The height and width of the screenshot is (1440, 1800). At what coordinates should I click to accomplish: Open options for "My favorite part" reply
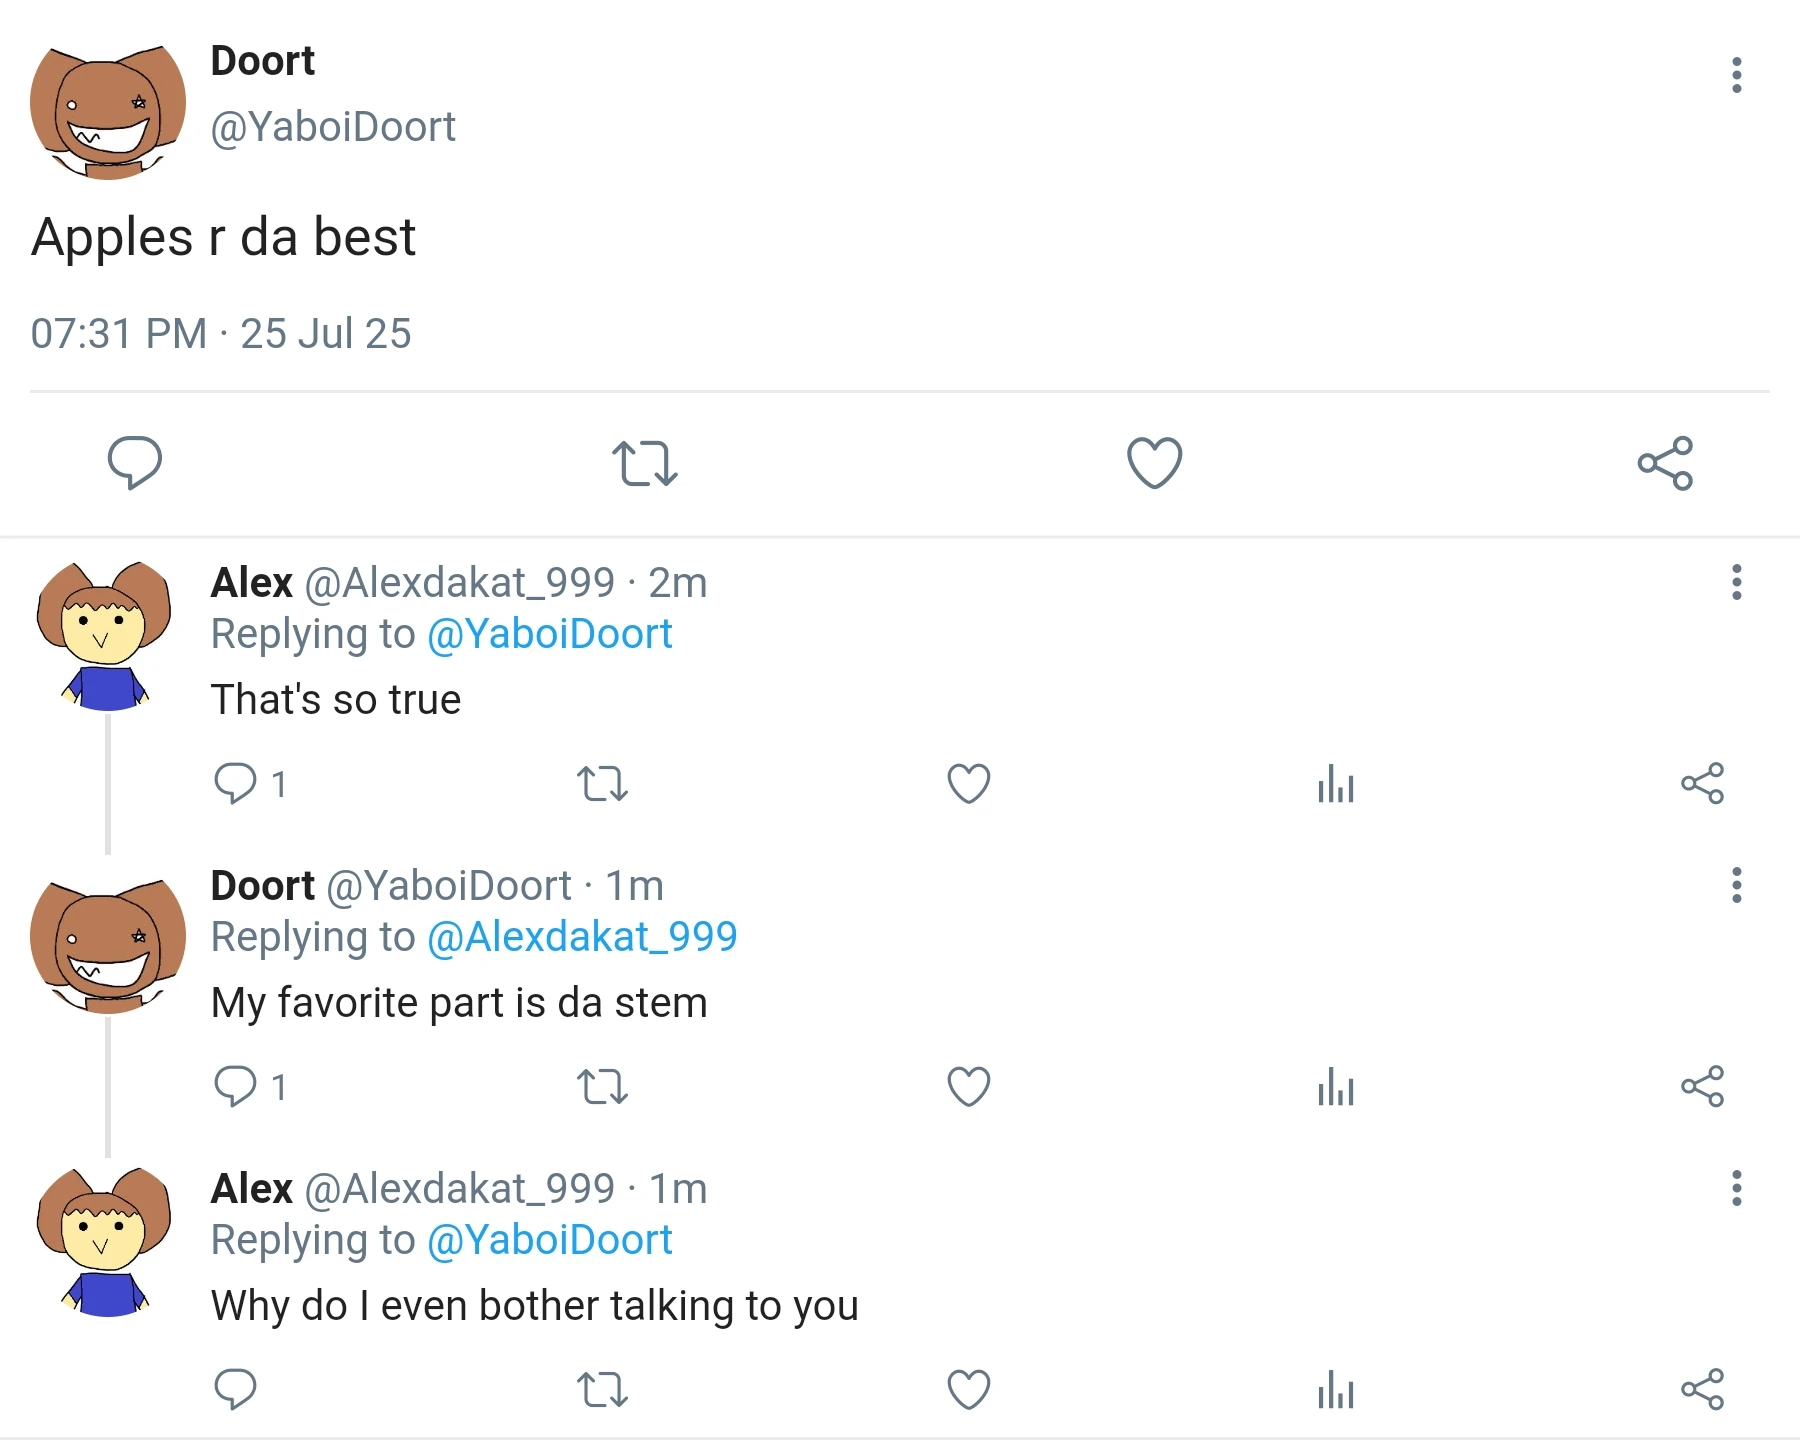(x=1737, y=885)
